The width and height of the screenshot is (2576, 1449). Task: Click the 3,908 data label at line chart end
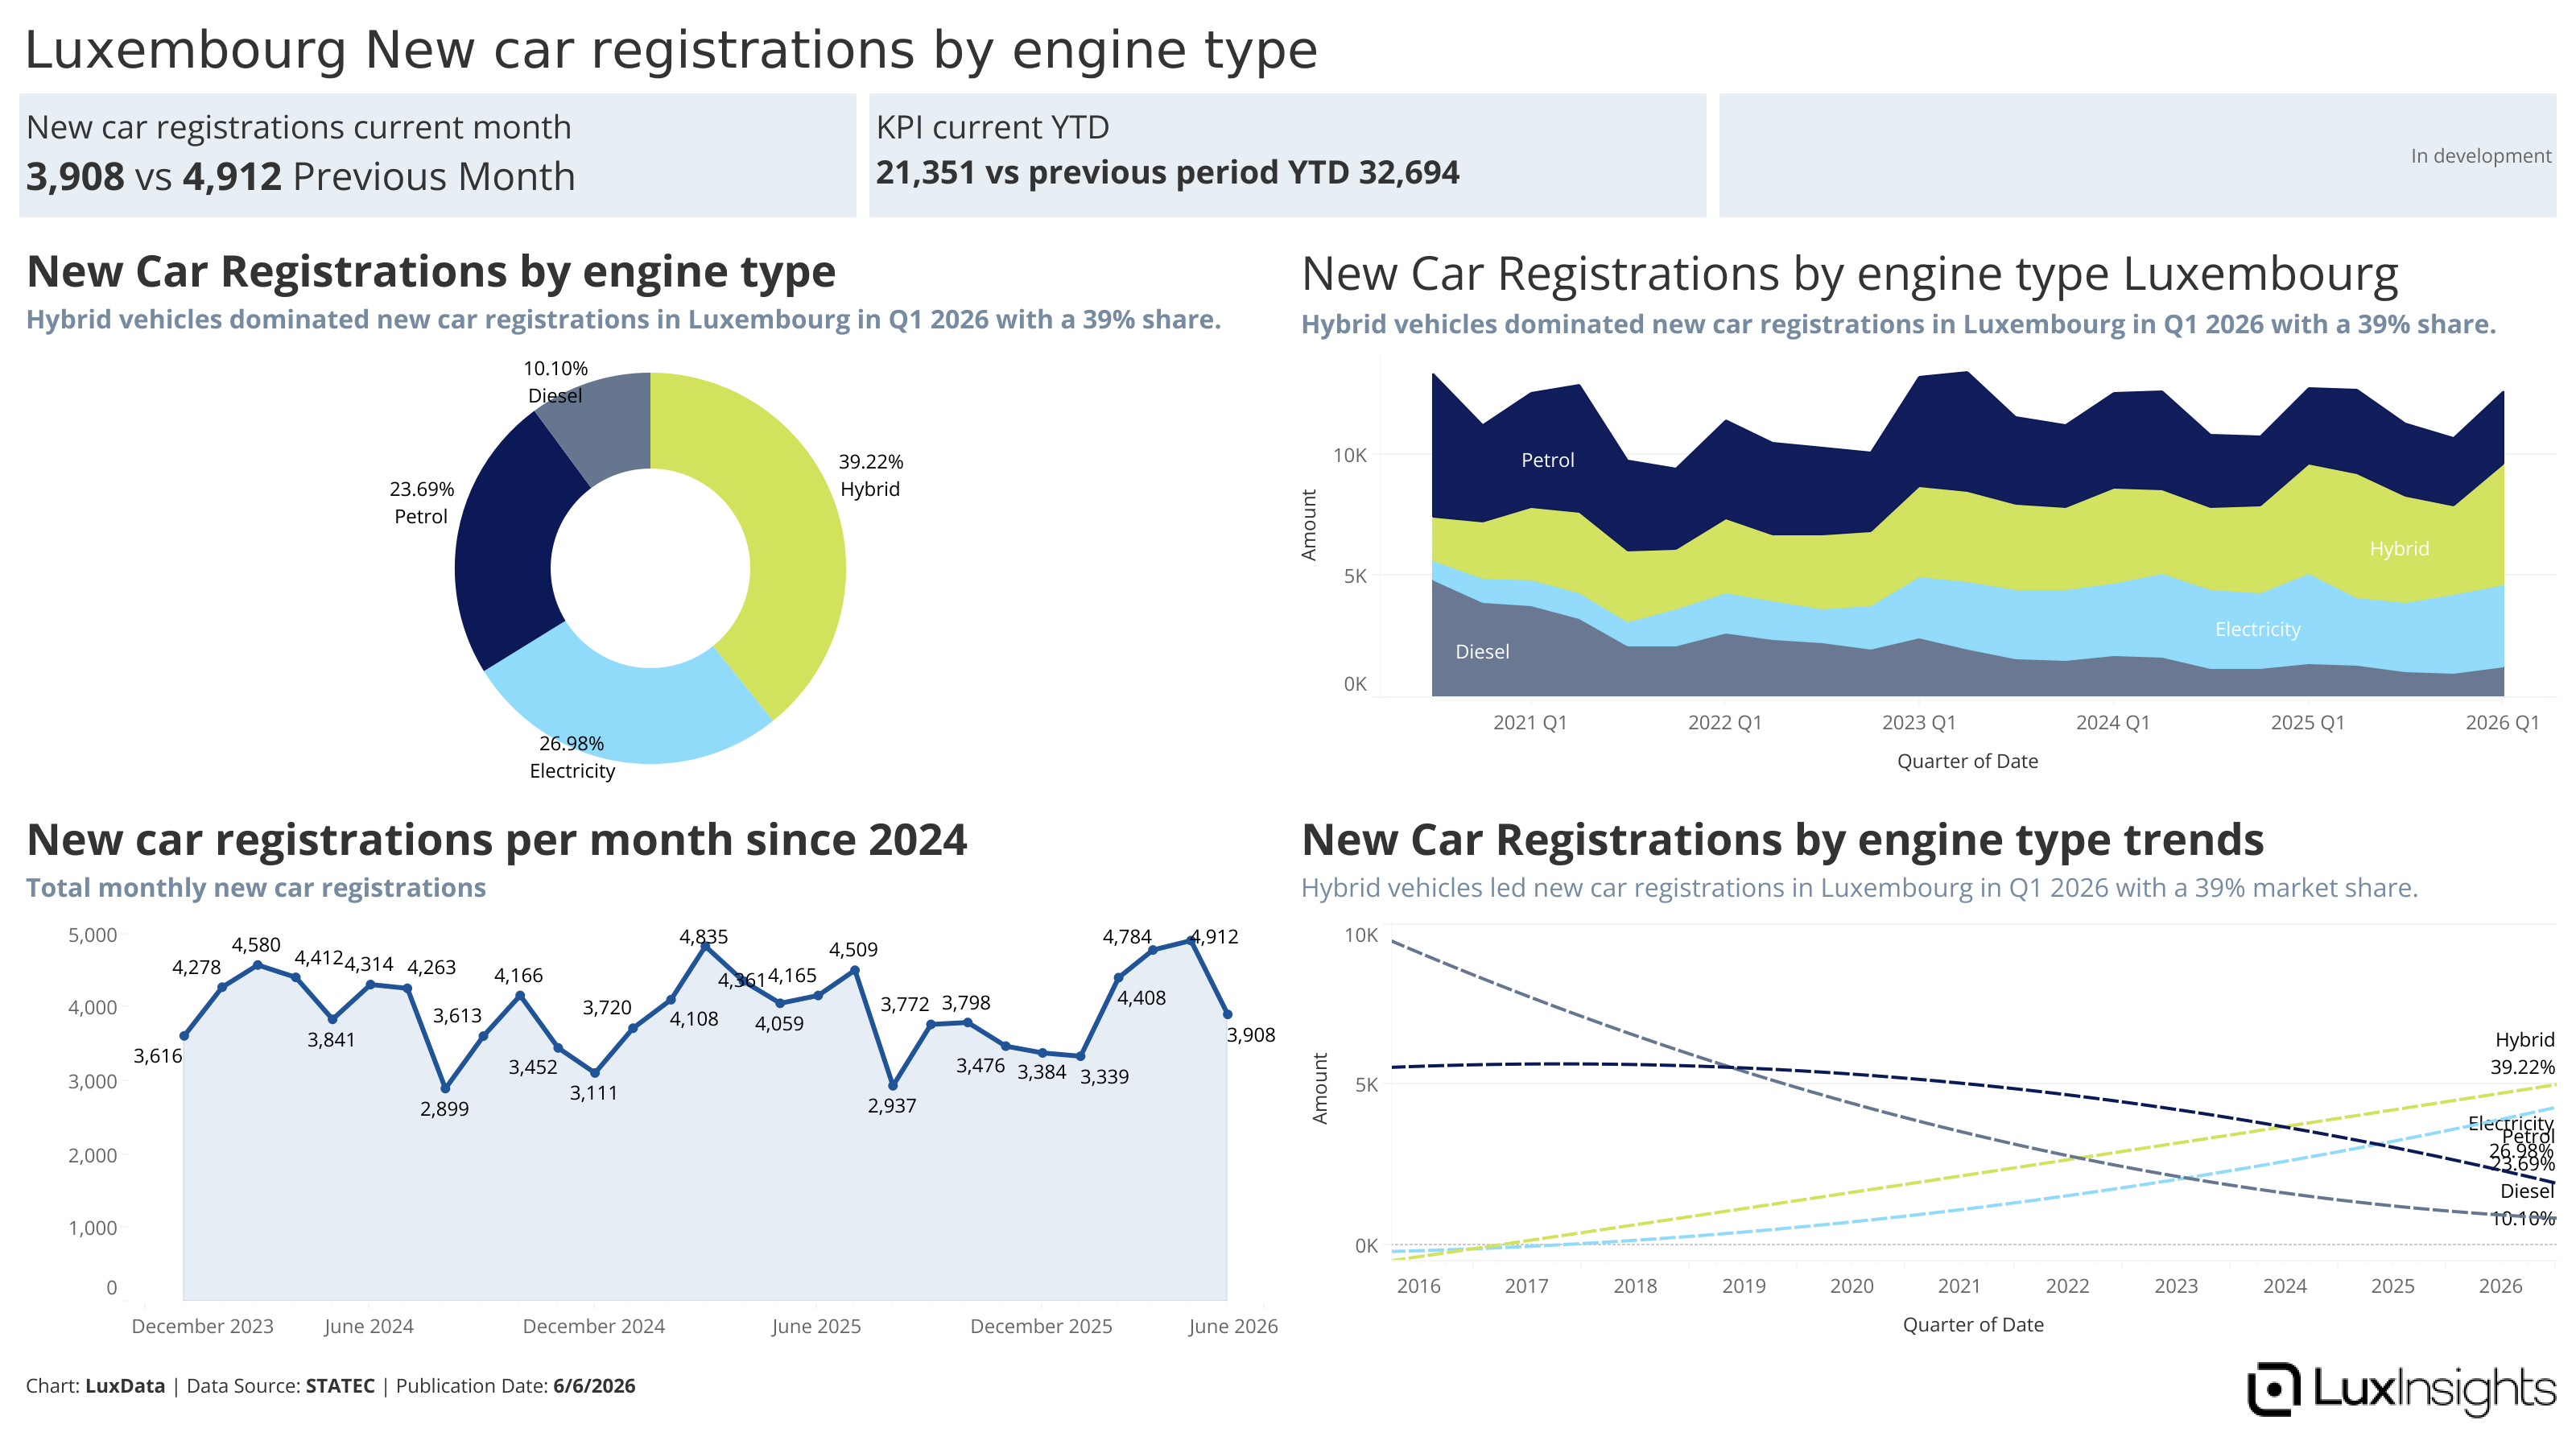1251,1035
